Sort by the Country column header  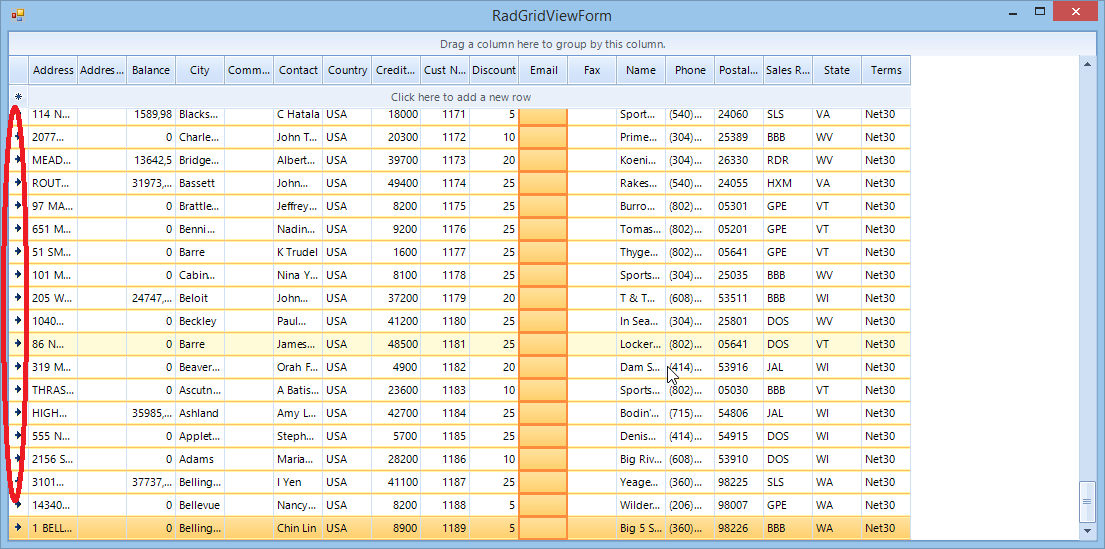click(347, 70)
